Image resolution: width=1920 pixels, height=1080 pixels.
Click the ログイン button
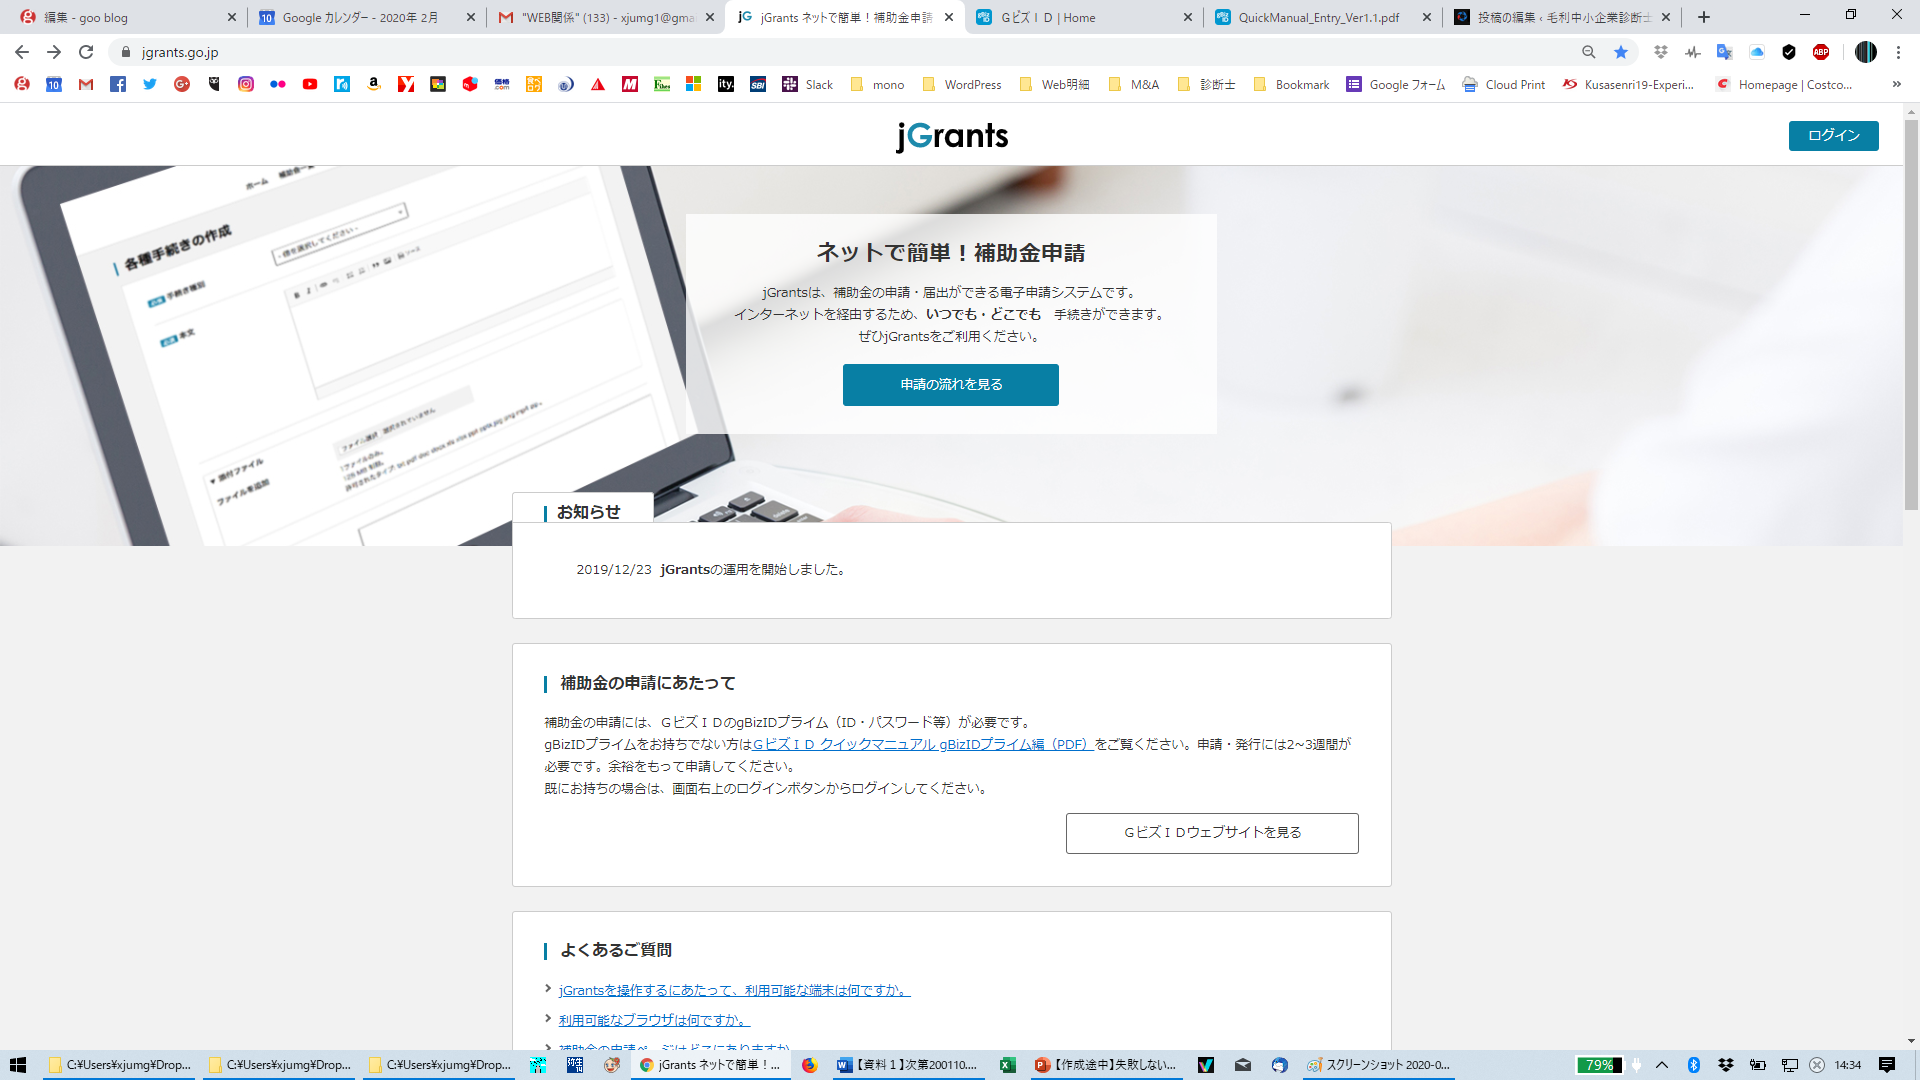(1833, 136)
